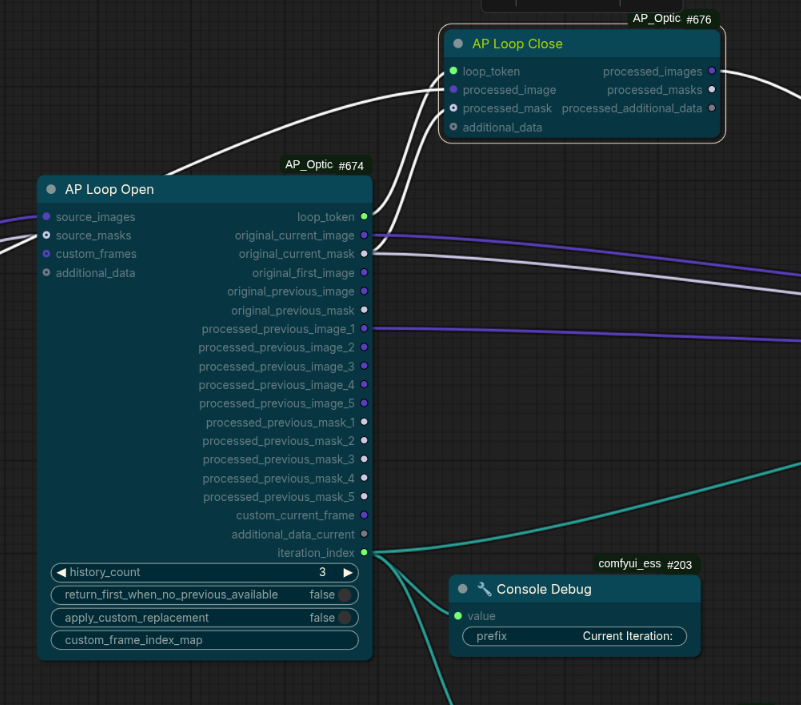Collapse the AP Loop Close node via its title dot
801x705 pixels.
458,44
